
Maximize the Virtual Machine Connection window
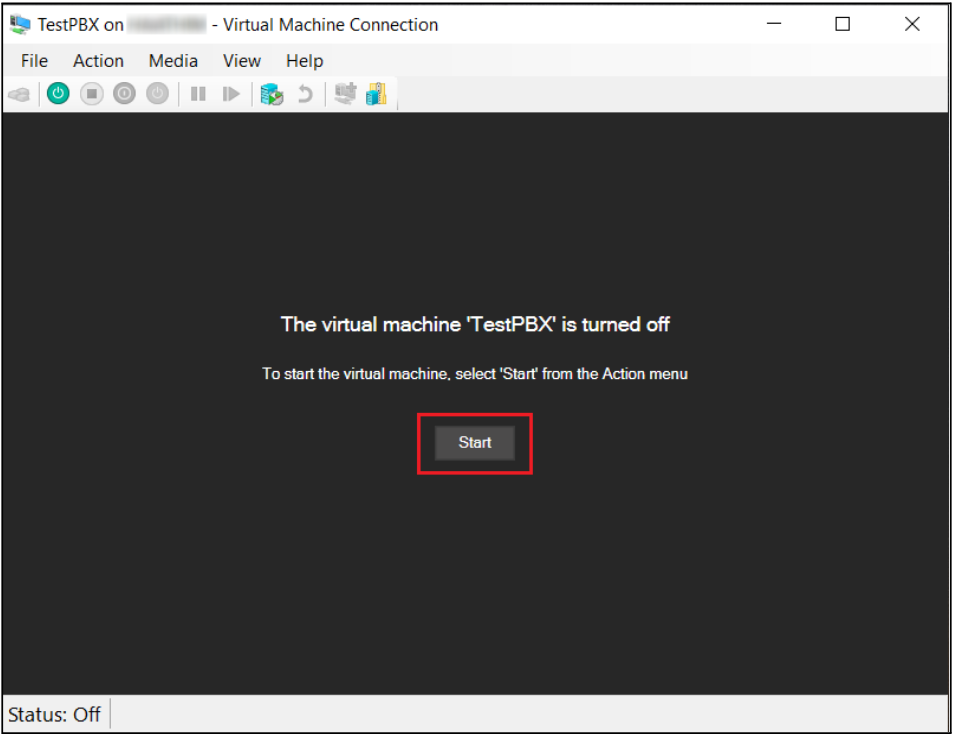(x=842, y=24)
